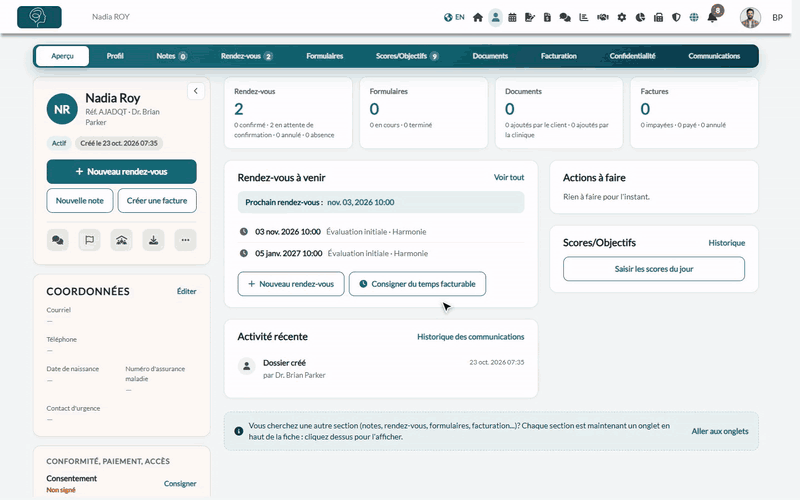
Task: Click the Créé le 23 oct. 2026 badge
Action: tap(119, 143)
